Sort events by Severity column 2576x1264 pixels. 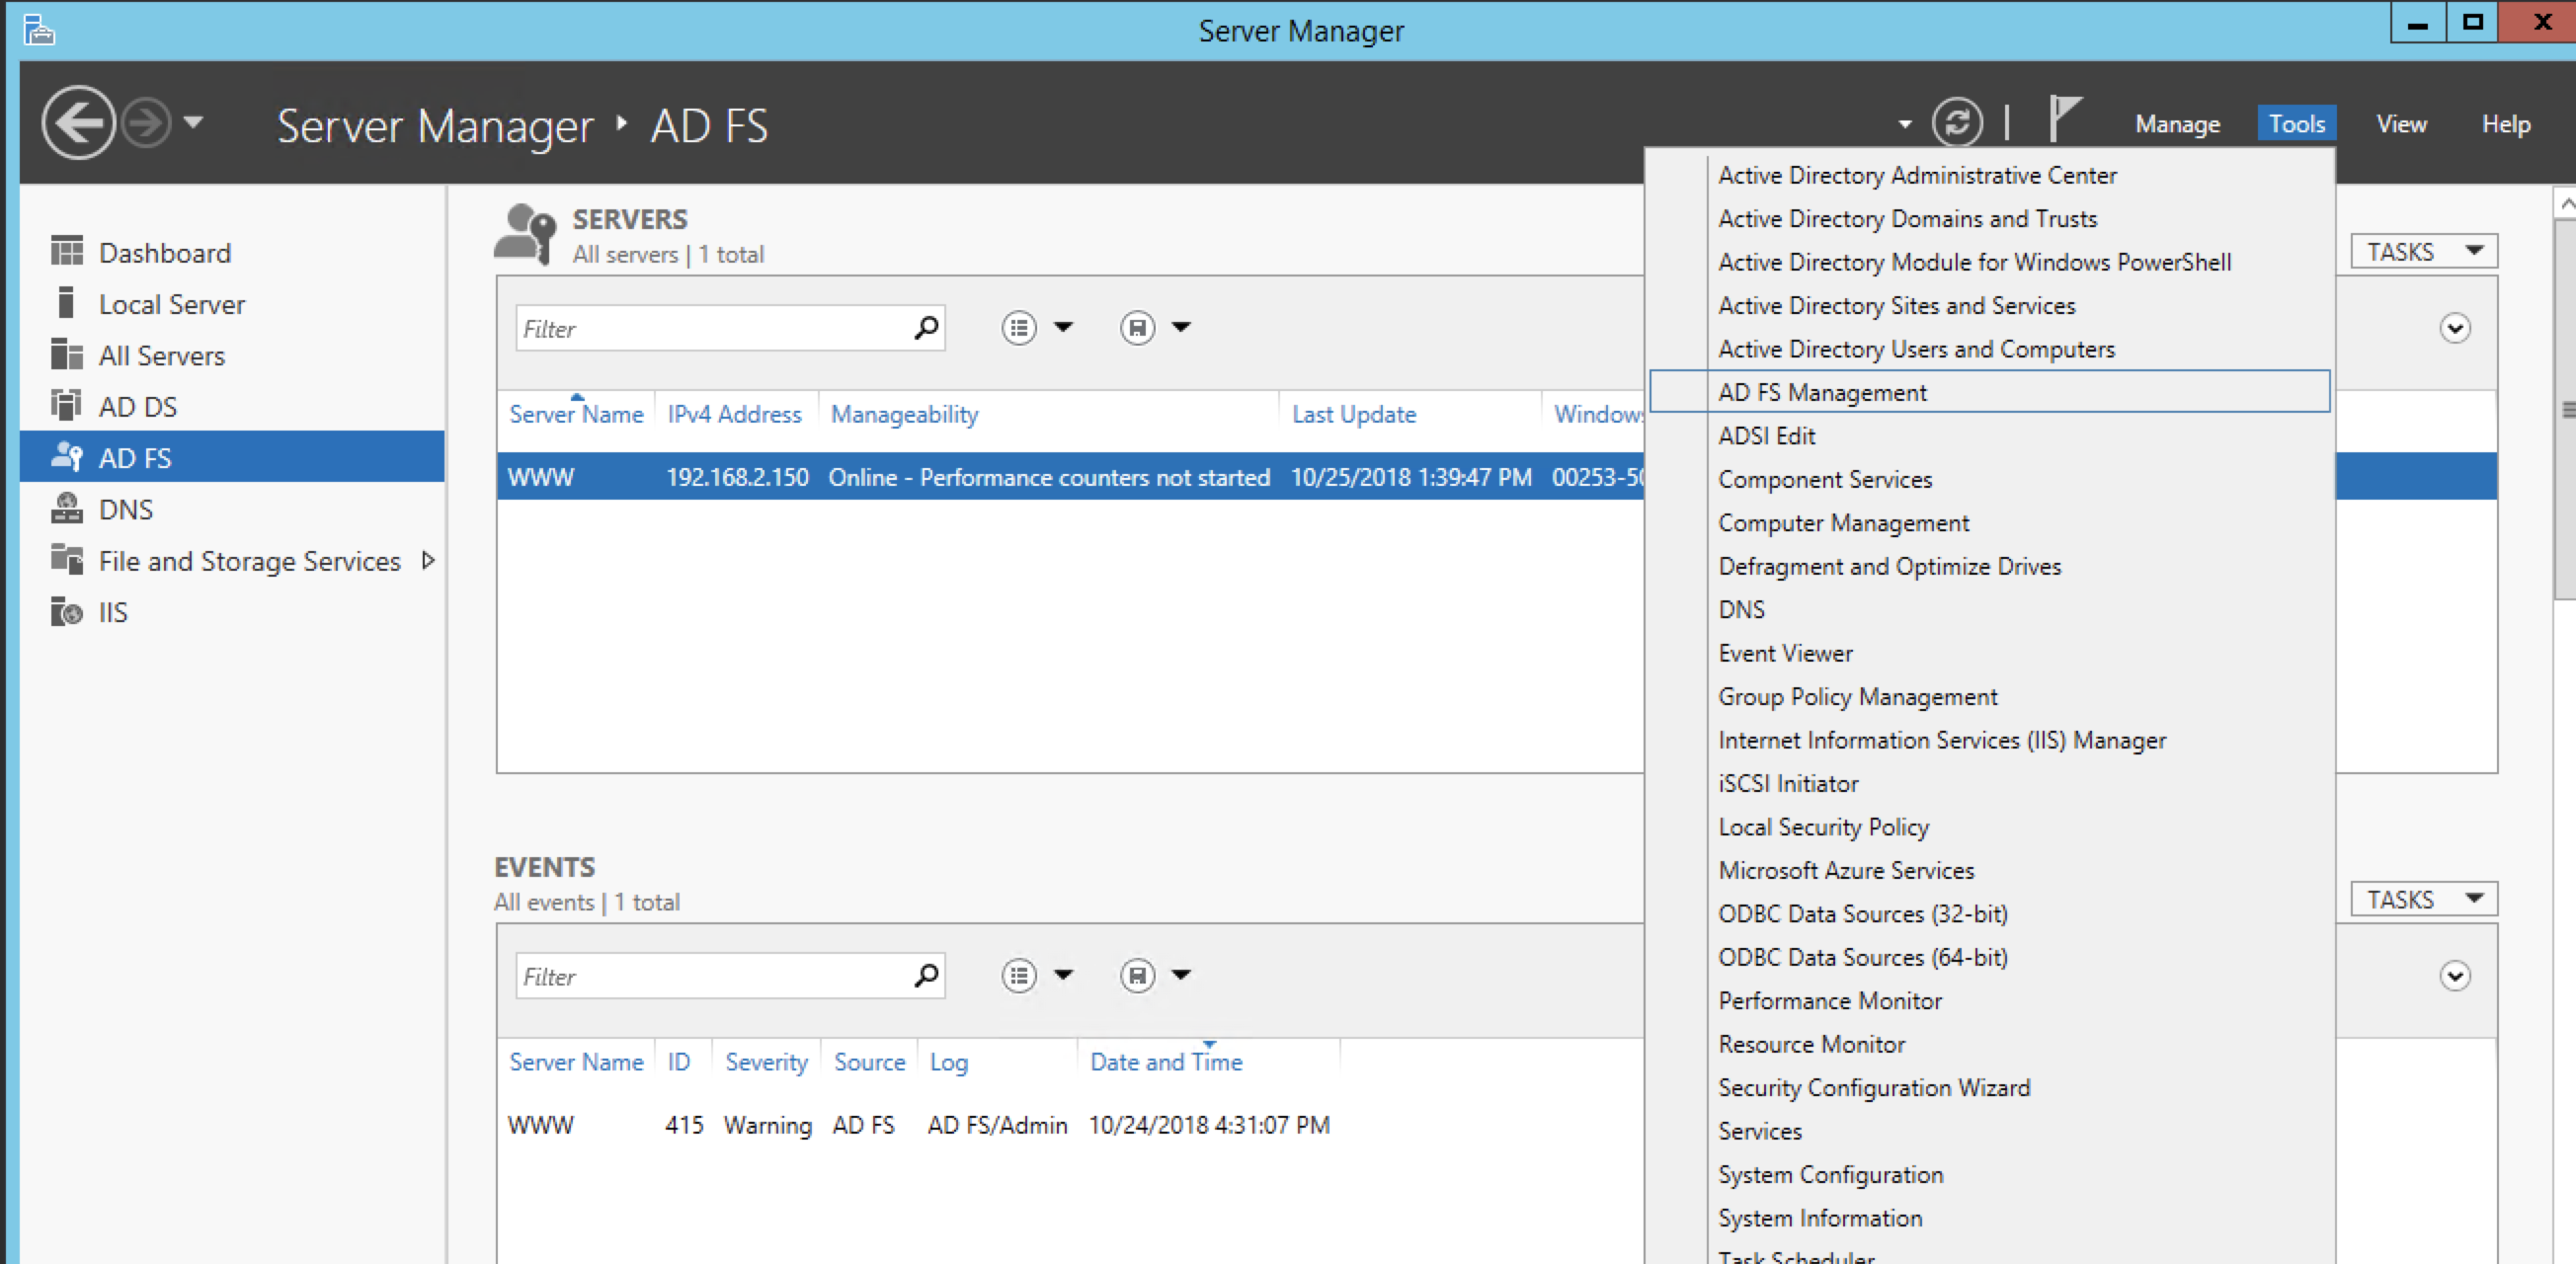766,1062
